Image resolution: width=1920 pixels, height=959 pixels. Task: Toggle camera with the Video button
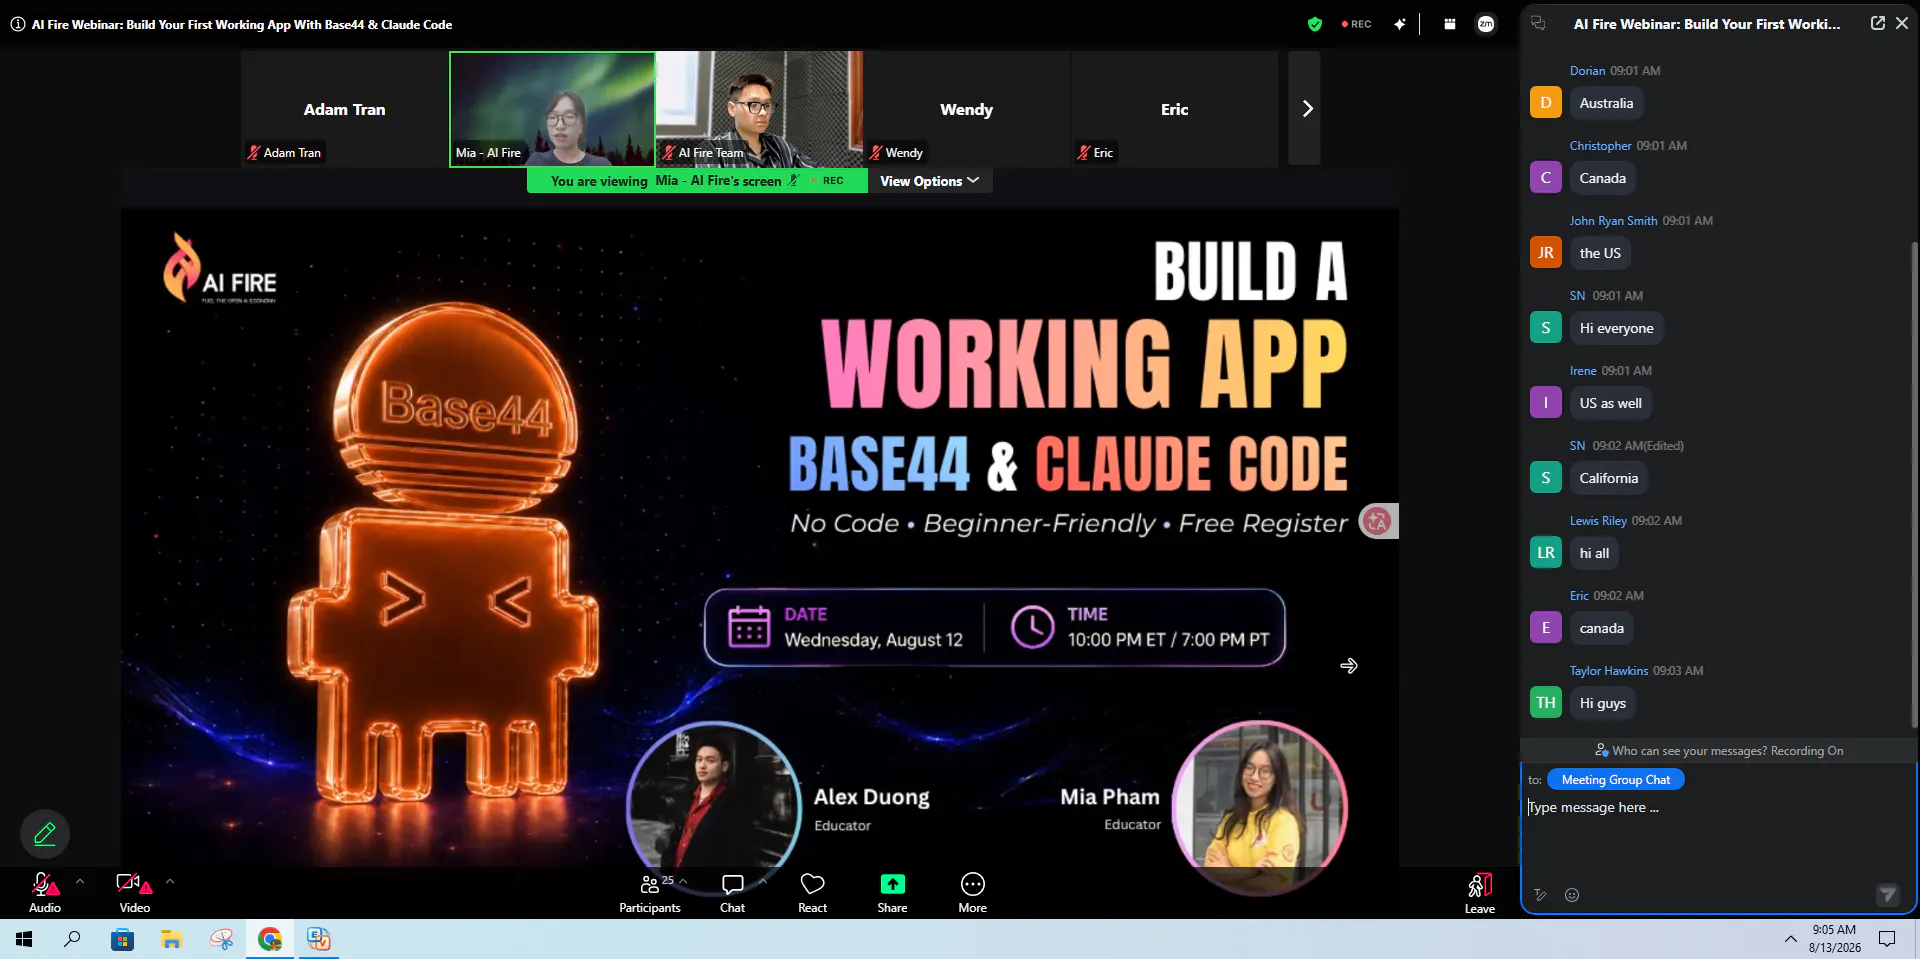[x=134, y=892]
